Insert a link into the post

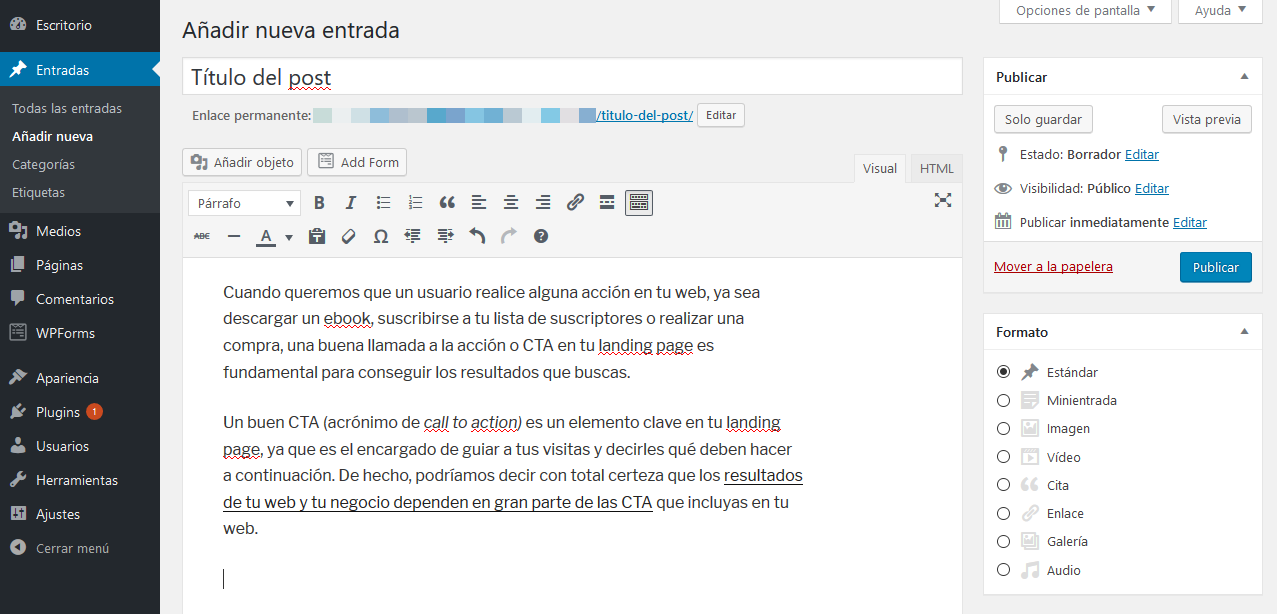(575, 202)
